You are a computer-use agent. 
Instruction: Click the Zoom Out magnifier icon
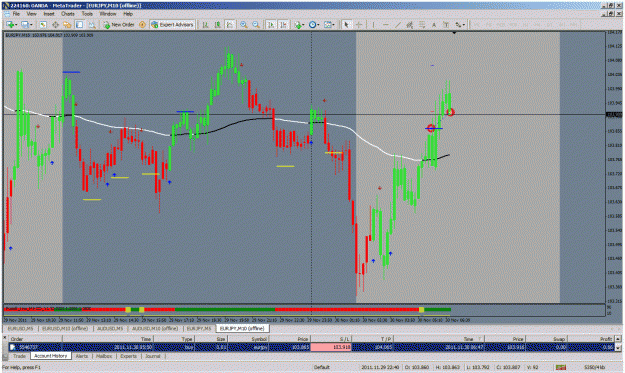256,25
